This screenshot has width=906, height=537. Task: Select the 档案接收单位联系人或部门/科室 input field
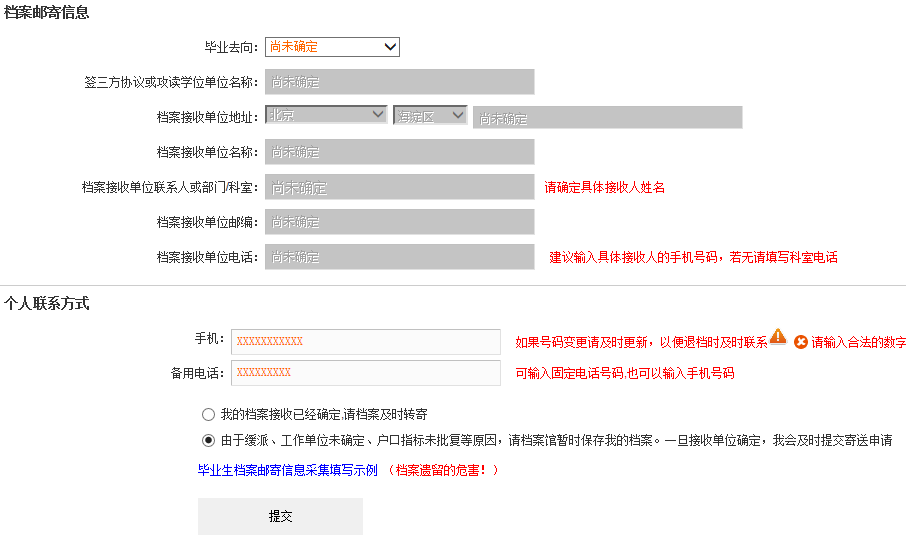(x=399, y=187)
